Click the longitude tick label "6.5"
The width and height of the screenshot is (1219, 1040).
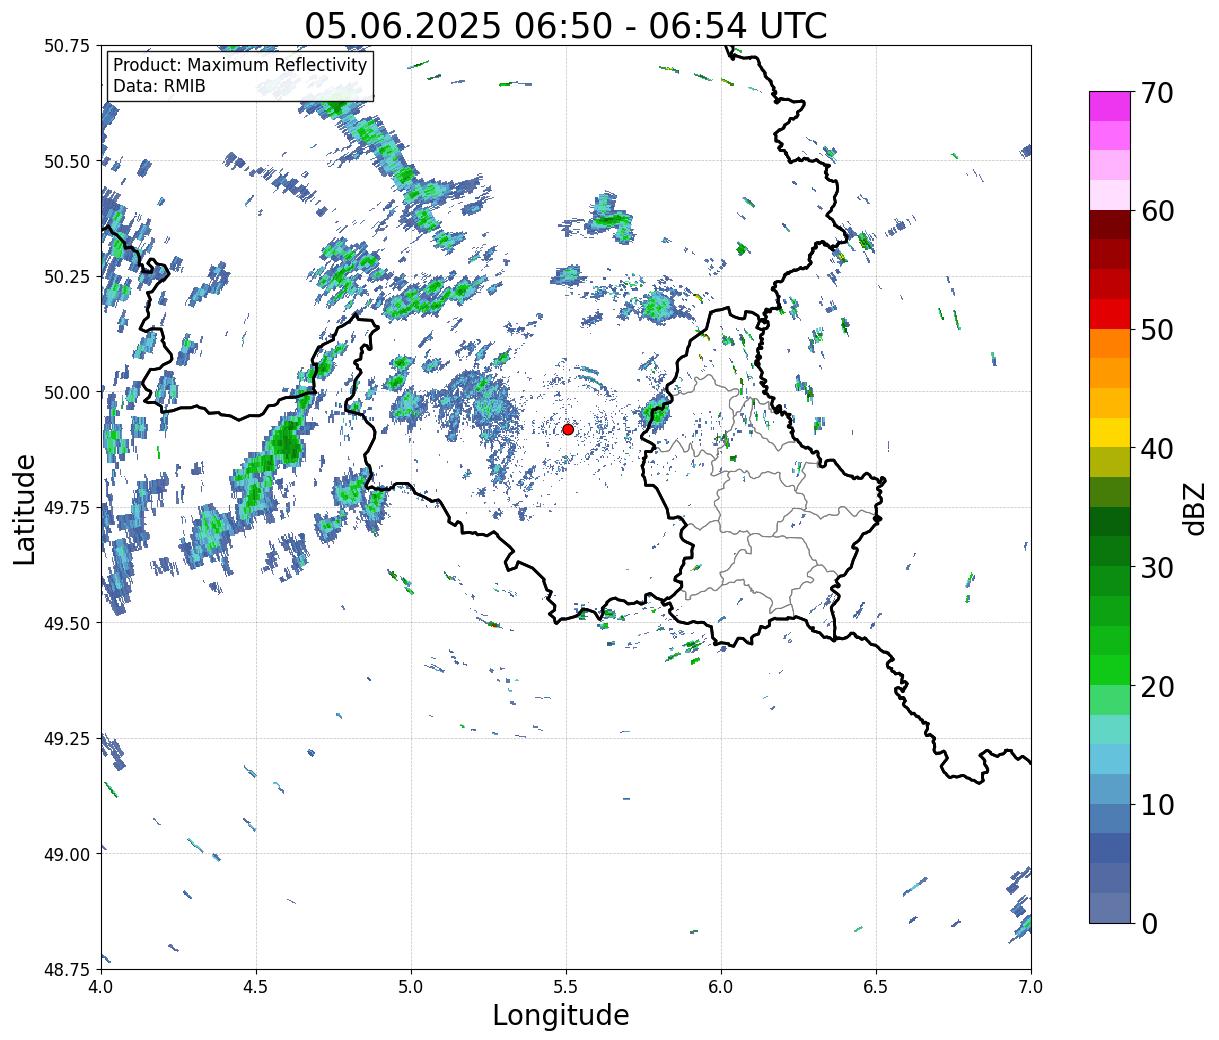[x=876, y=987]
